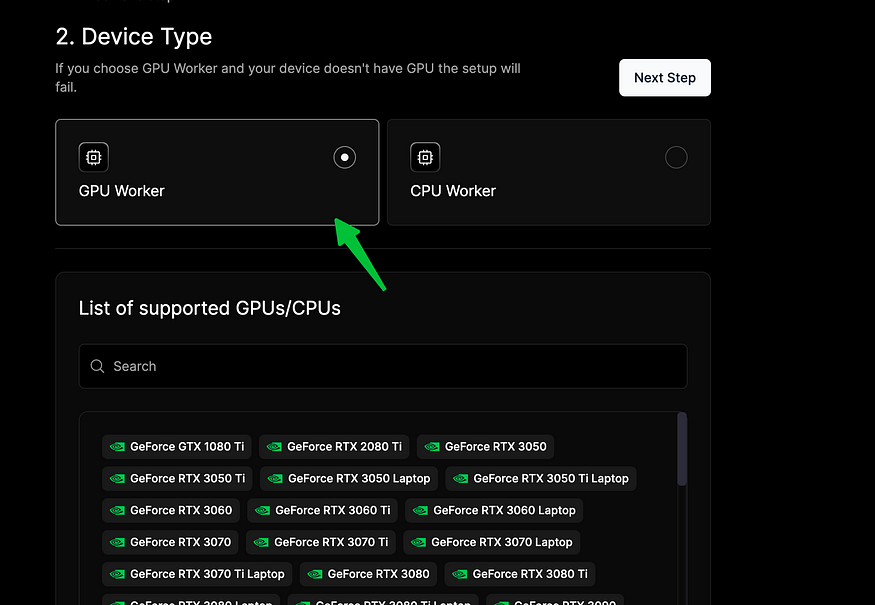
Task: Click the GeForce RTX 3070 chip
Action: (x=170, y=542)
